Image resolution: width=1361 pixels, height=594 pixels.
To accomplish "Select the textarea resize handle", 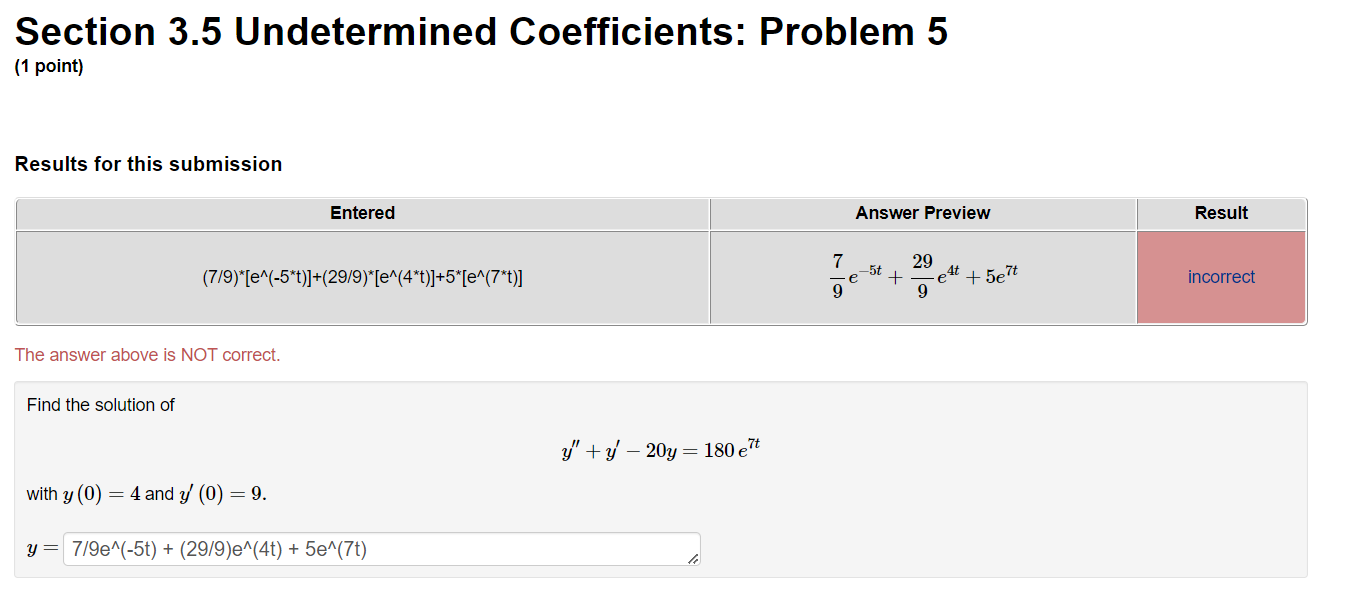I will coord(692,560).
